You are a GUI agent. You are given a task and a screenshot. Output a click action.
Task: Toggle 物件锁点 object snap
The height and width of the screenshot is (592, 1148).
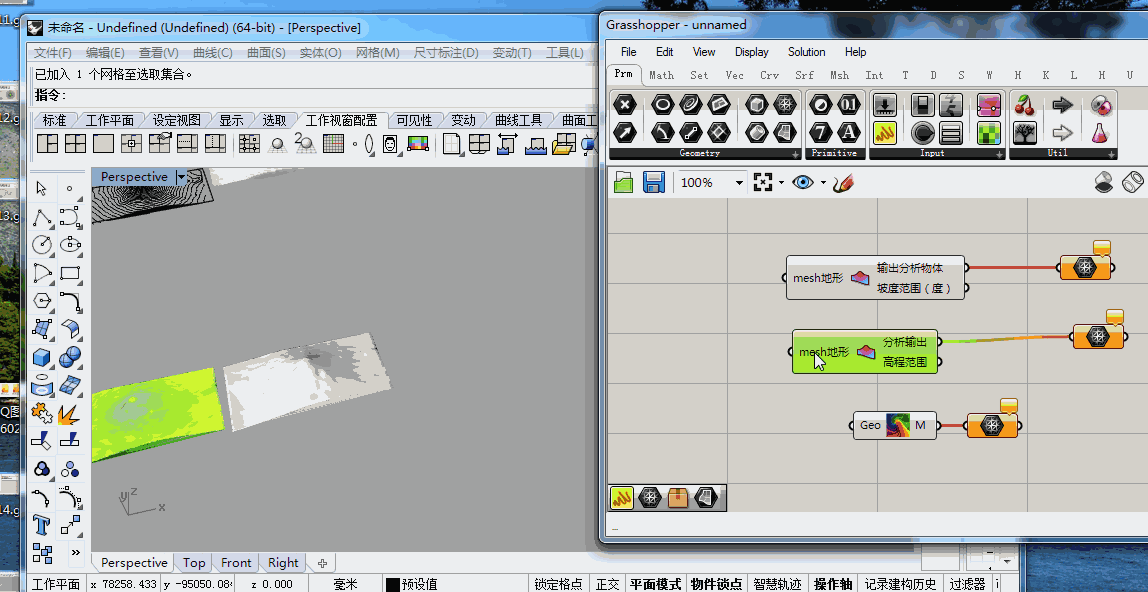(x=716, y=584)
